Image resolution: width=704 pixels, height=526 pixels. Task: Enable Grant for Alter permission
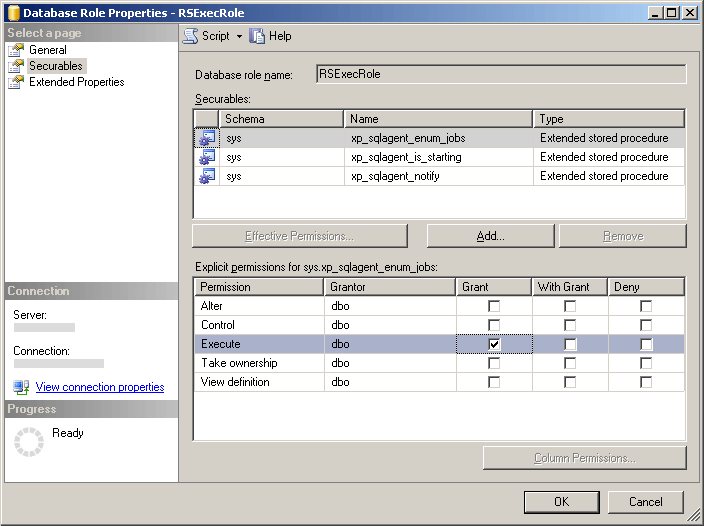click(494, 306)
